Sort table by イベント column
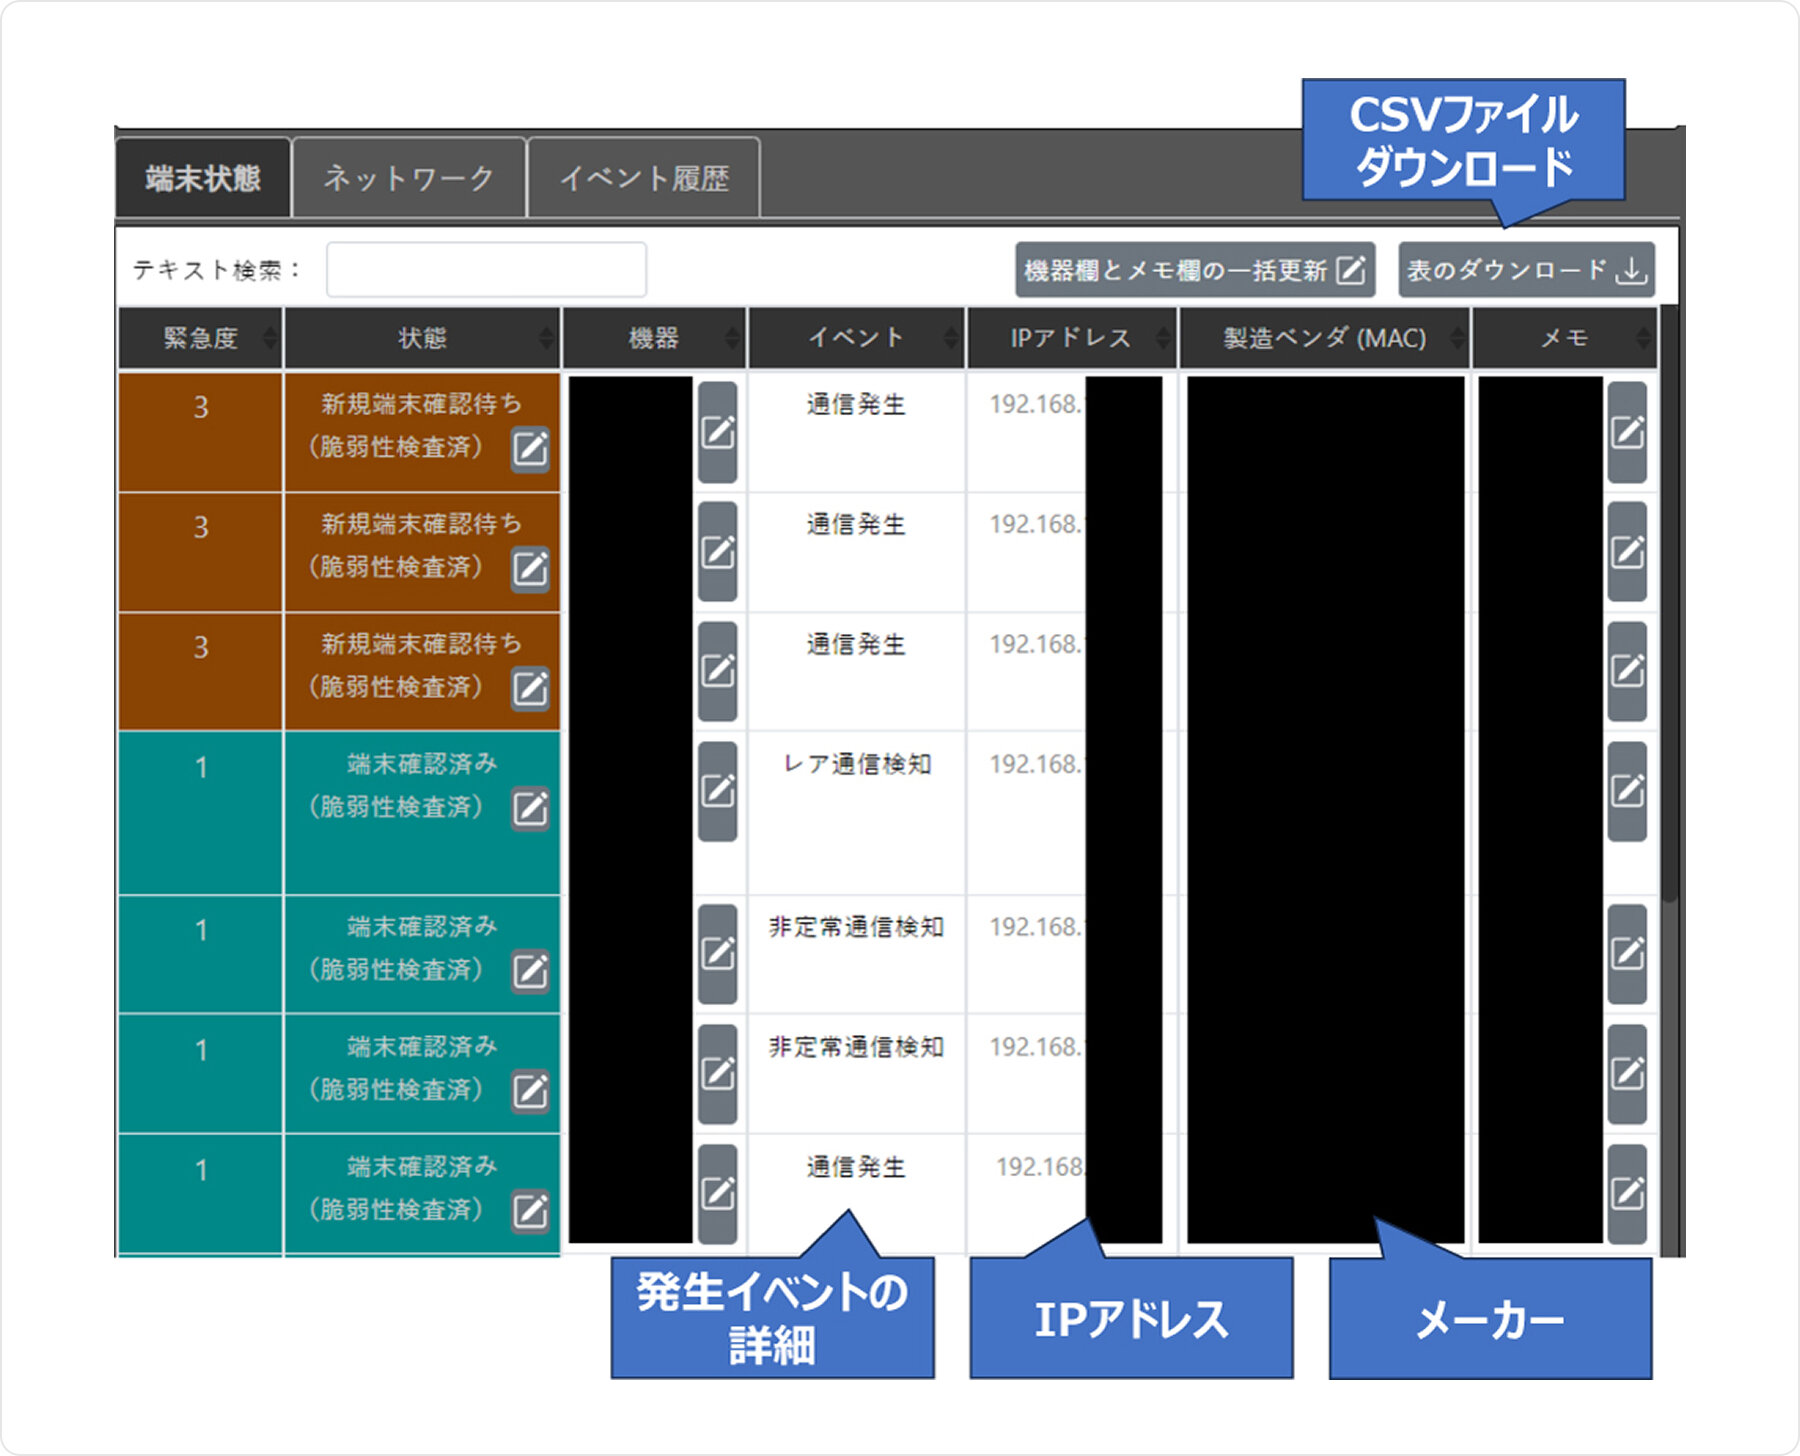 856,338
